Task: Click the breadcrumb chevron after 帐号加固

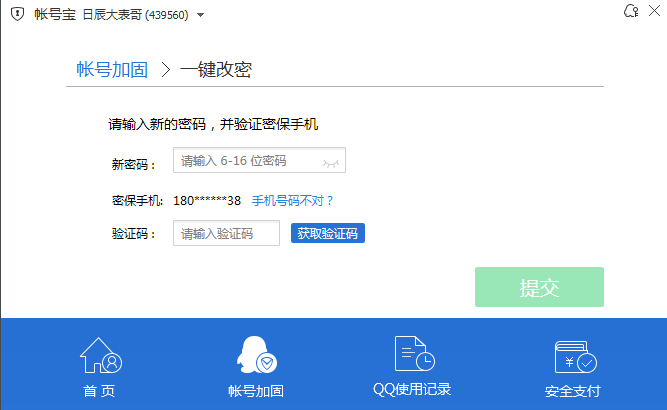Action: [x=165, y=70]
